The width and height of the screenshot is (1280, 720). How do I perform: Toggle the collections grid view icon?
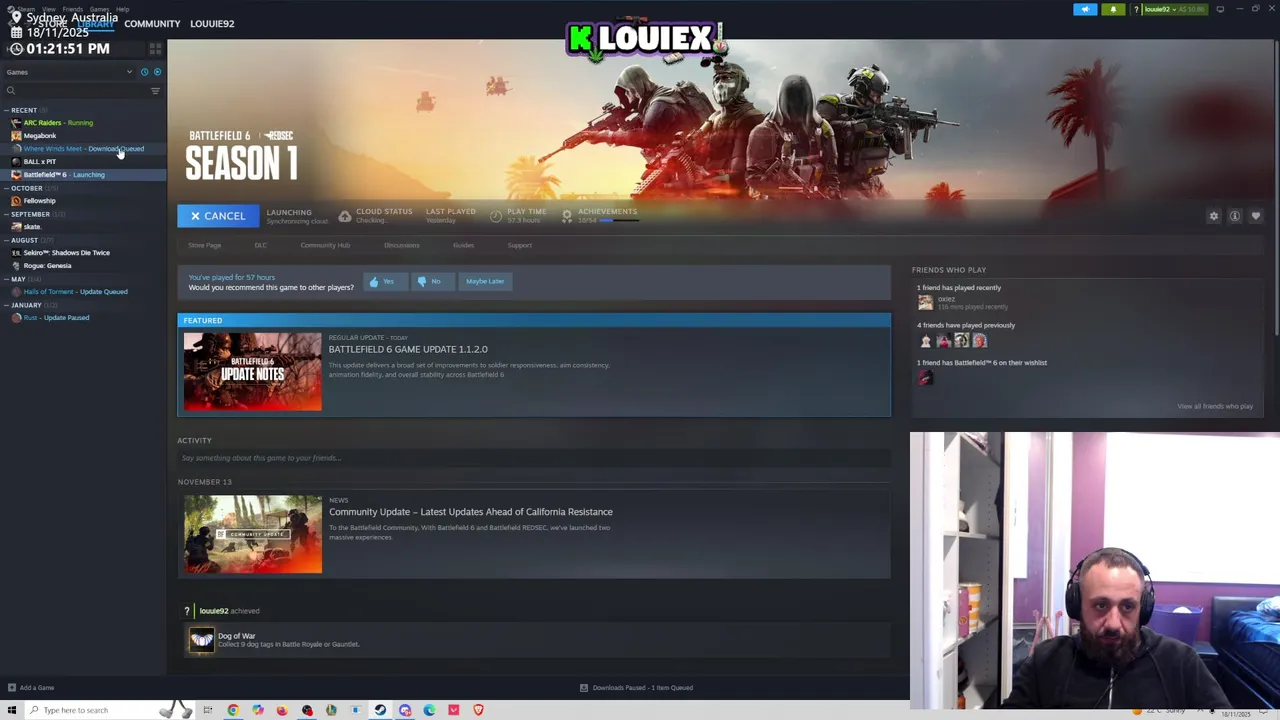coord(155,48)
